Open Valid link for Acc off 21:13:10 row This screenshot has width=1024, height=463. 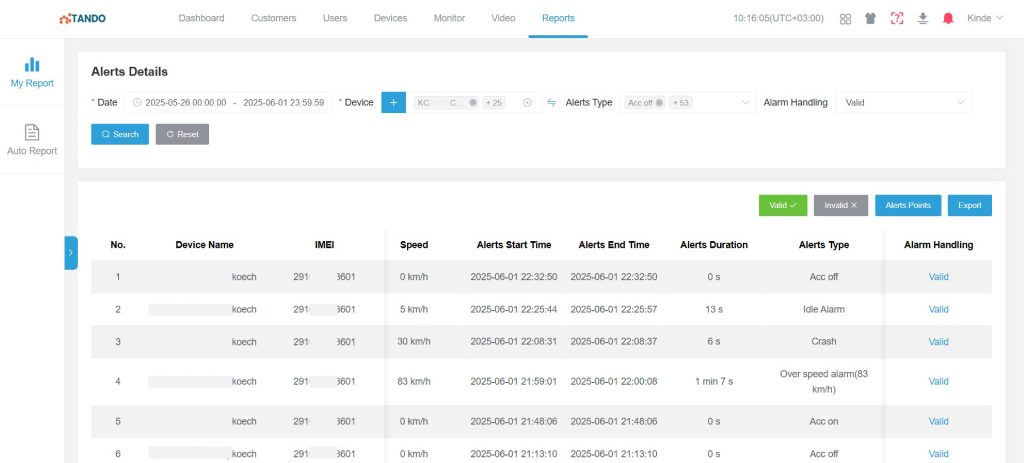point(938,454)
